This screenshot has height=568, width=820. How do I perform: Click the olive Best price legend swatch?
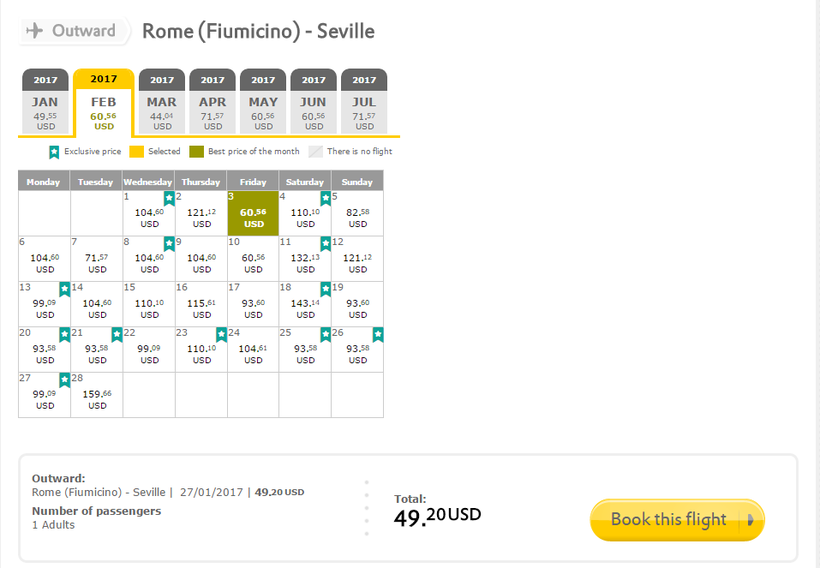pos(199,152)
